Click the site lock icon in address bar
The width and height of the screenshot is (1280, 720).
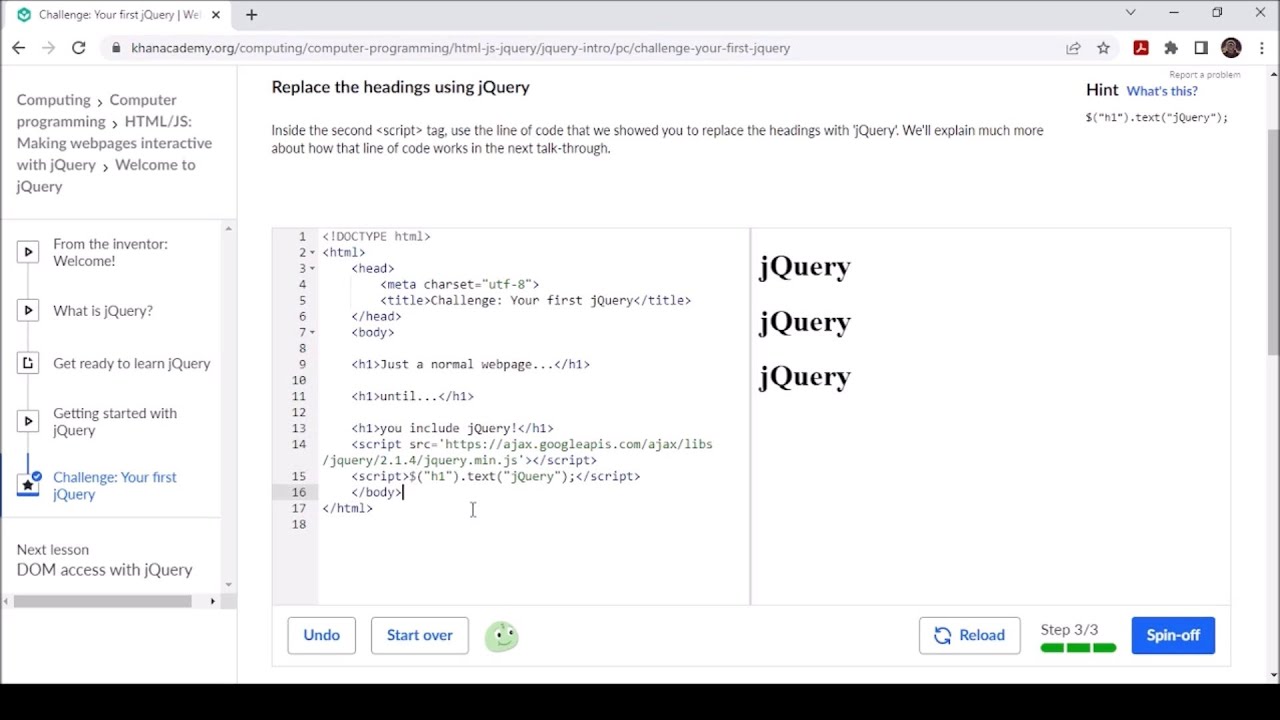coord(118,48)
